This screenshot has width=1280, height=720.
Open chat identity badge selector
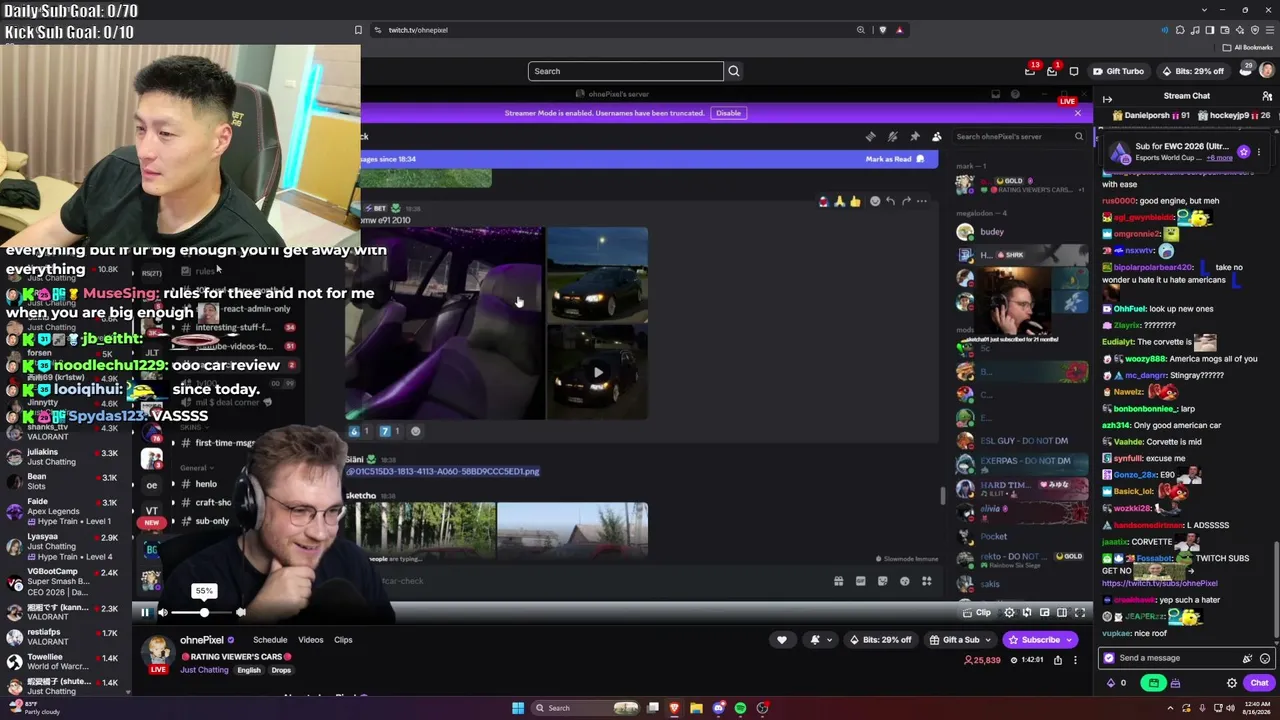point(1108,658)
